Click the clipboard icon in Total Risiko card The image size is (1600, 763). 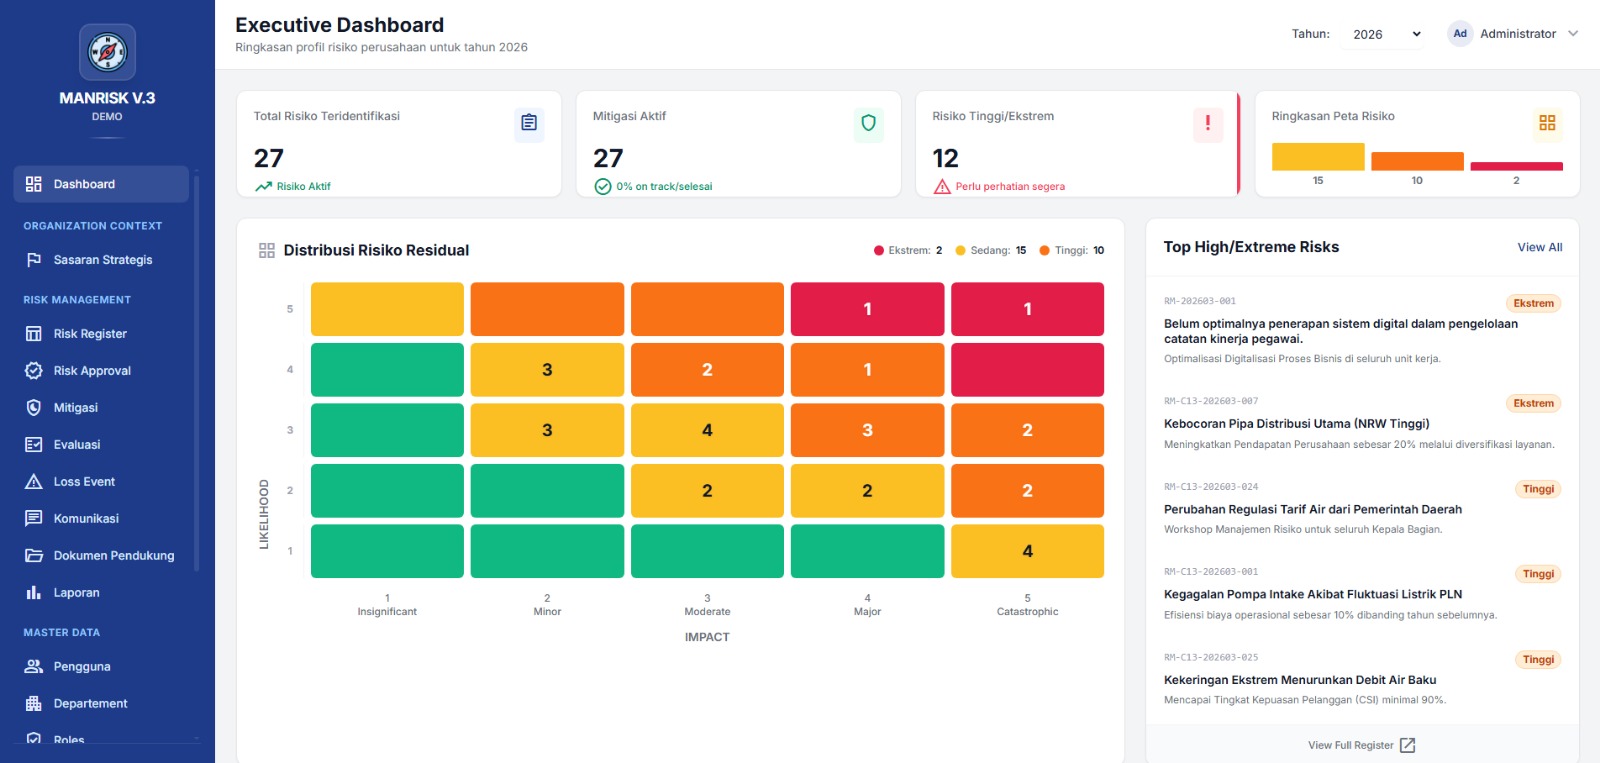[x=529, y=123]
